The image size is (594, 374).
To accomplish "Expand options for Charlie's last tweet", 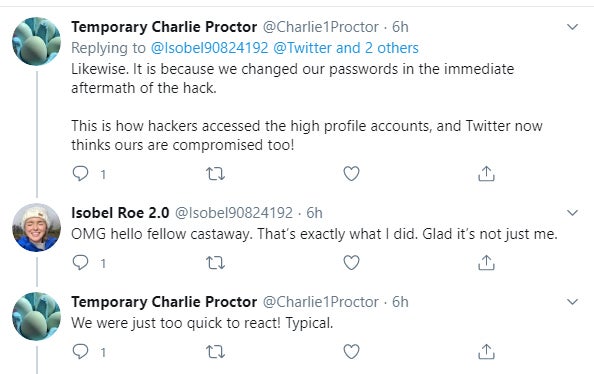I will 572,302.
